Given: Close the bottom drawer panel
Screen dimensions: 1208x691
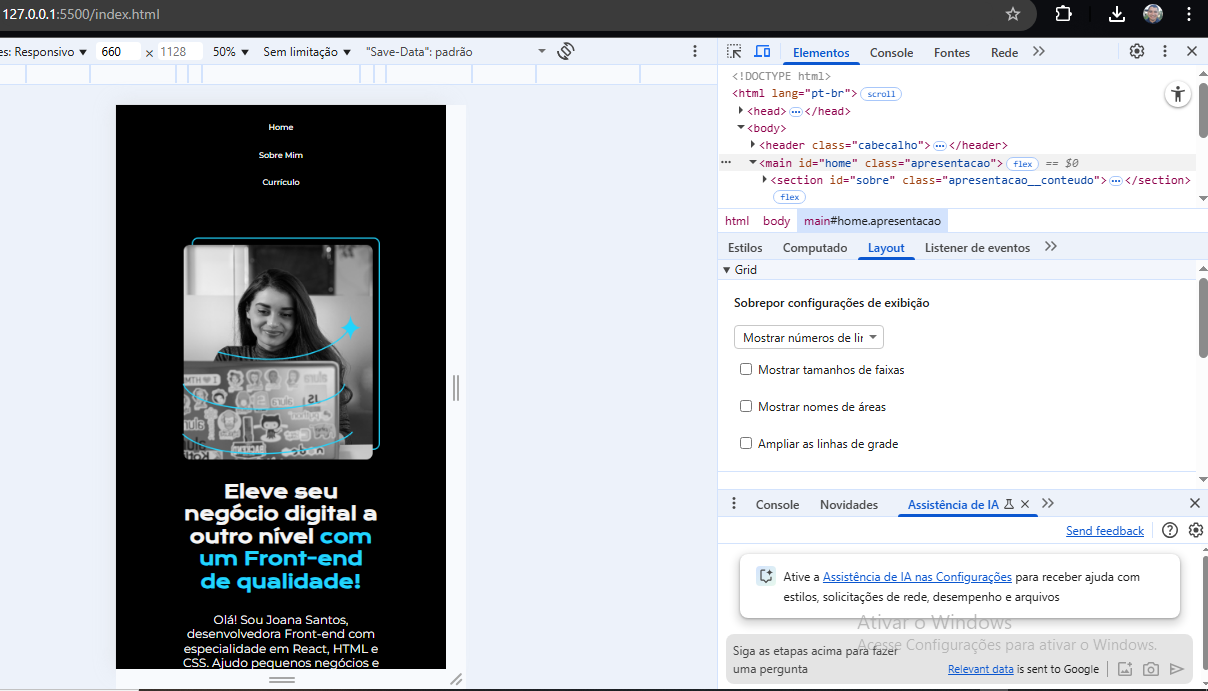Looking at the screenshot, I should tap(1195, 504).
